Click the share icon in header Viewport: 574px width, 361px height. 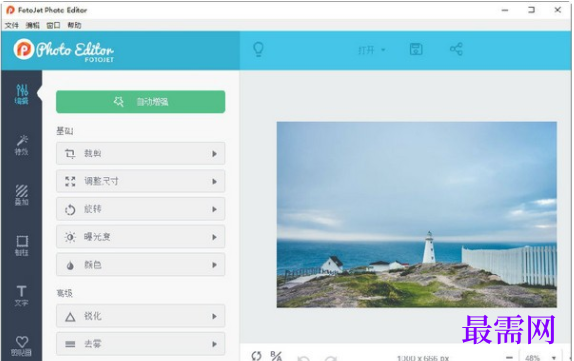[456, 49]
